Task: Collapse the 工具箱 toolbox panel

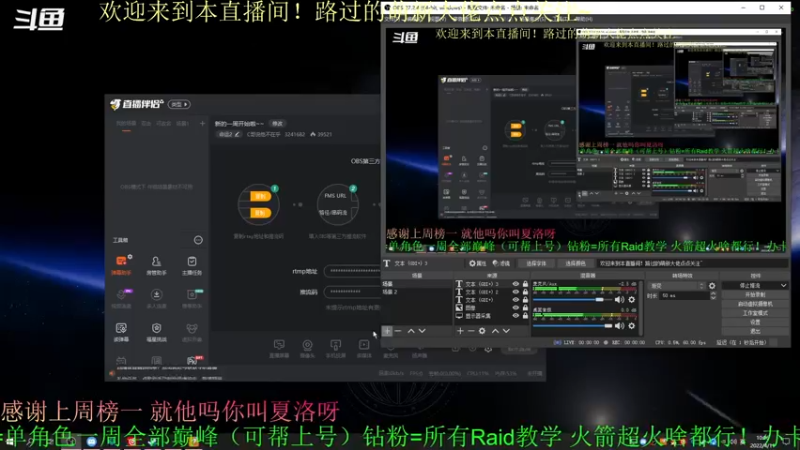Action: pos(198,240)
